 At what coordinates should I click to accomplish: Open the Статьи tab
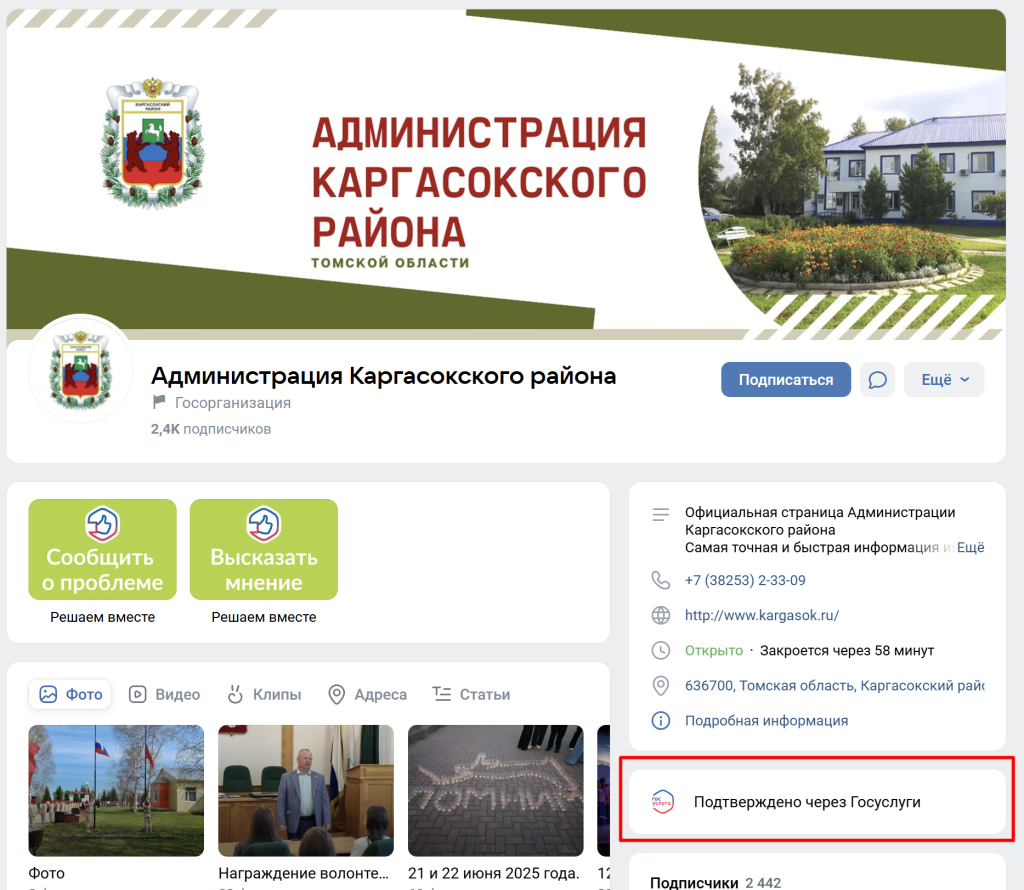pos(471,694)
